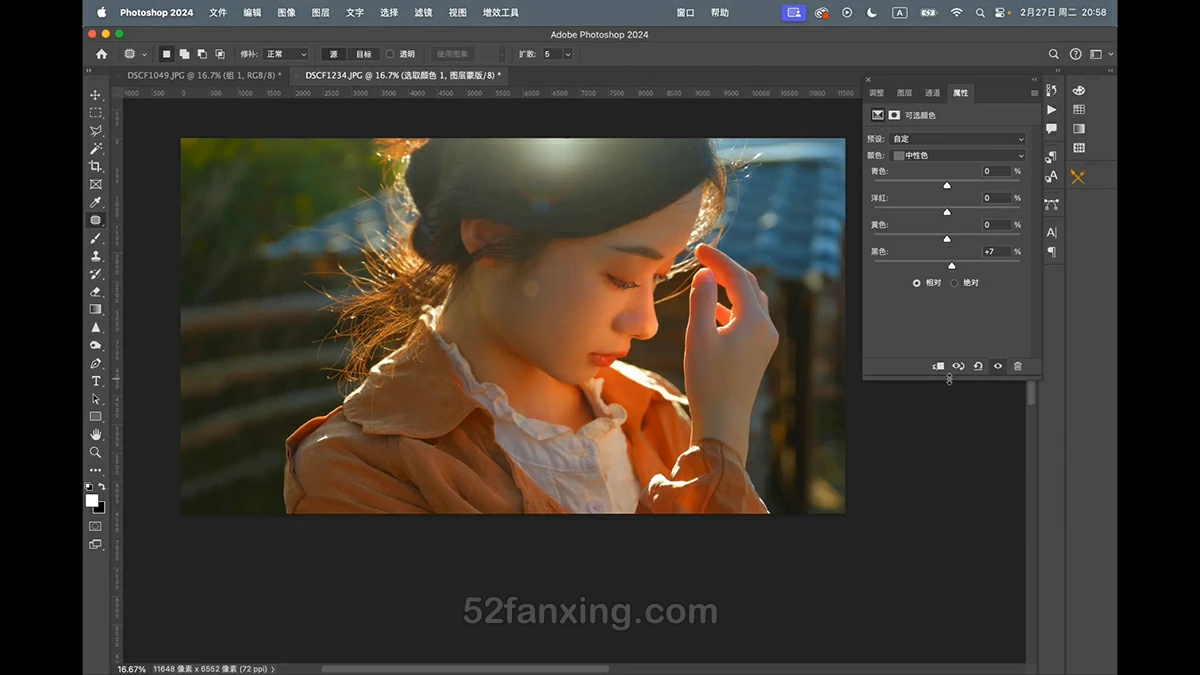Click the 源 button
Screen dimensions: 1200x675
pos(334,54)
